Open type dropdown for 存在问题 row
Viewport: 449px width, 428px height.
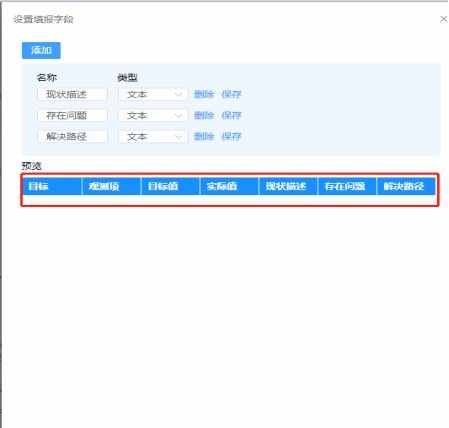pos(153,115)
